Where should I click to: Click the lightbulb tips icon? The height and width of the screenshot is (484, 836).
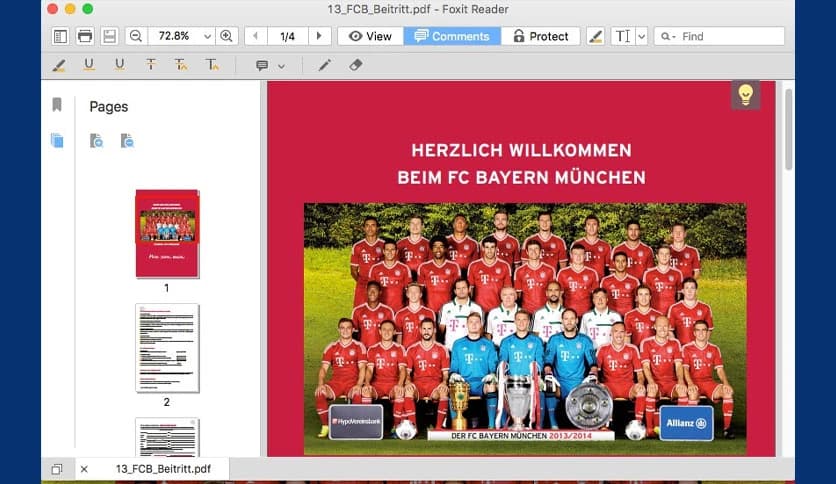pyautogui.click(x=745, y=95)
